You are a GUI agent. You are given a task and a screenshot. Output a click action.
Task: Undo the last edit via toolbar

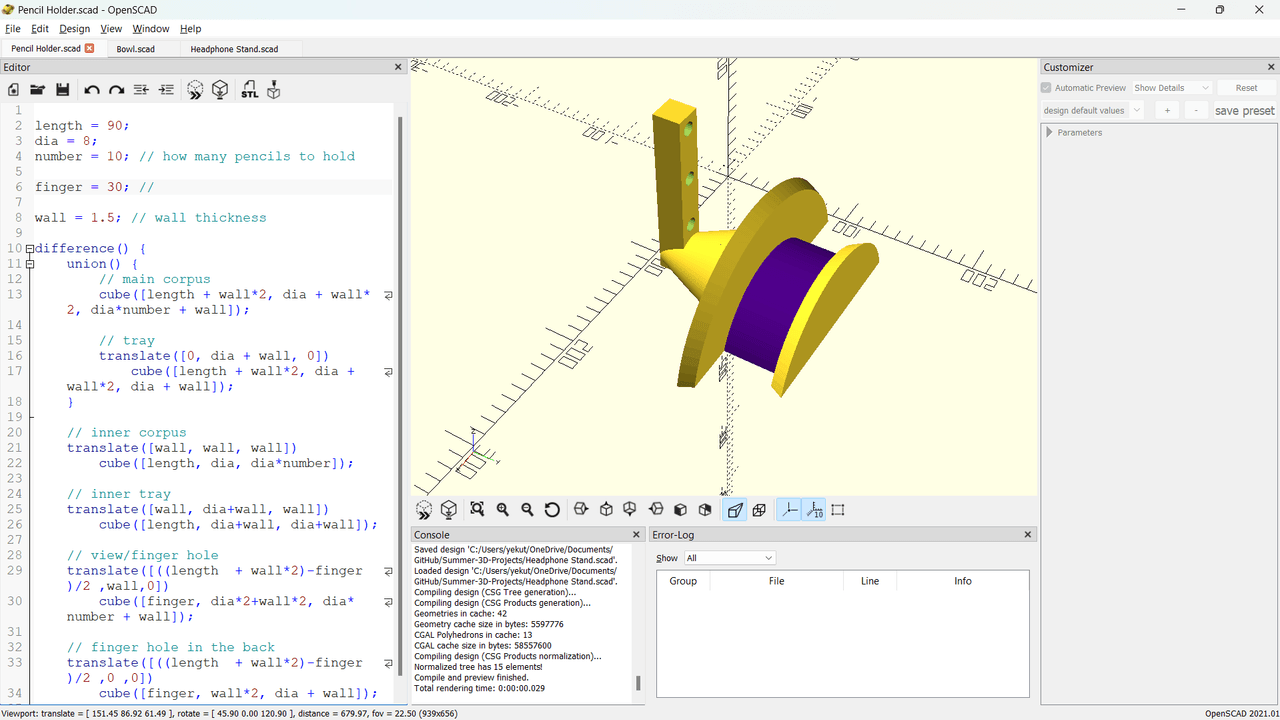91,90
